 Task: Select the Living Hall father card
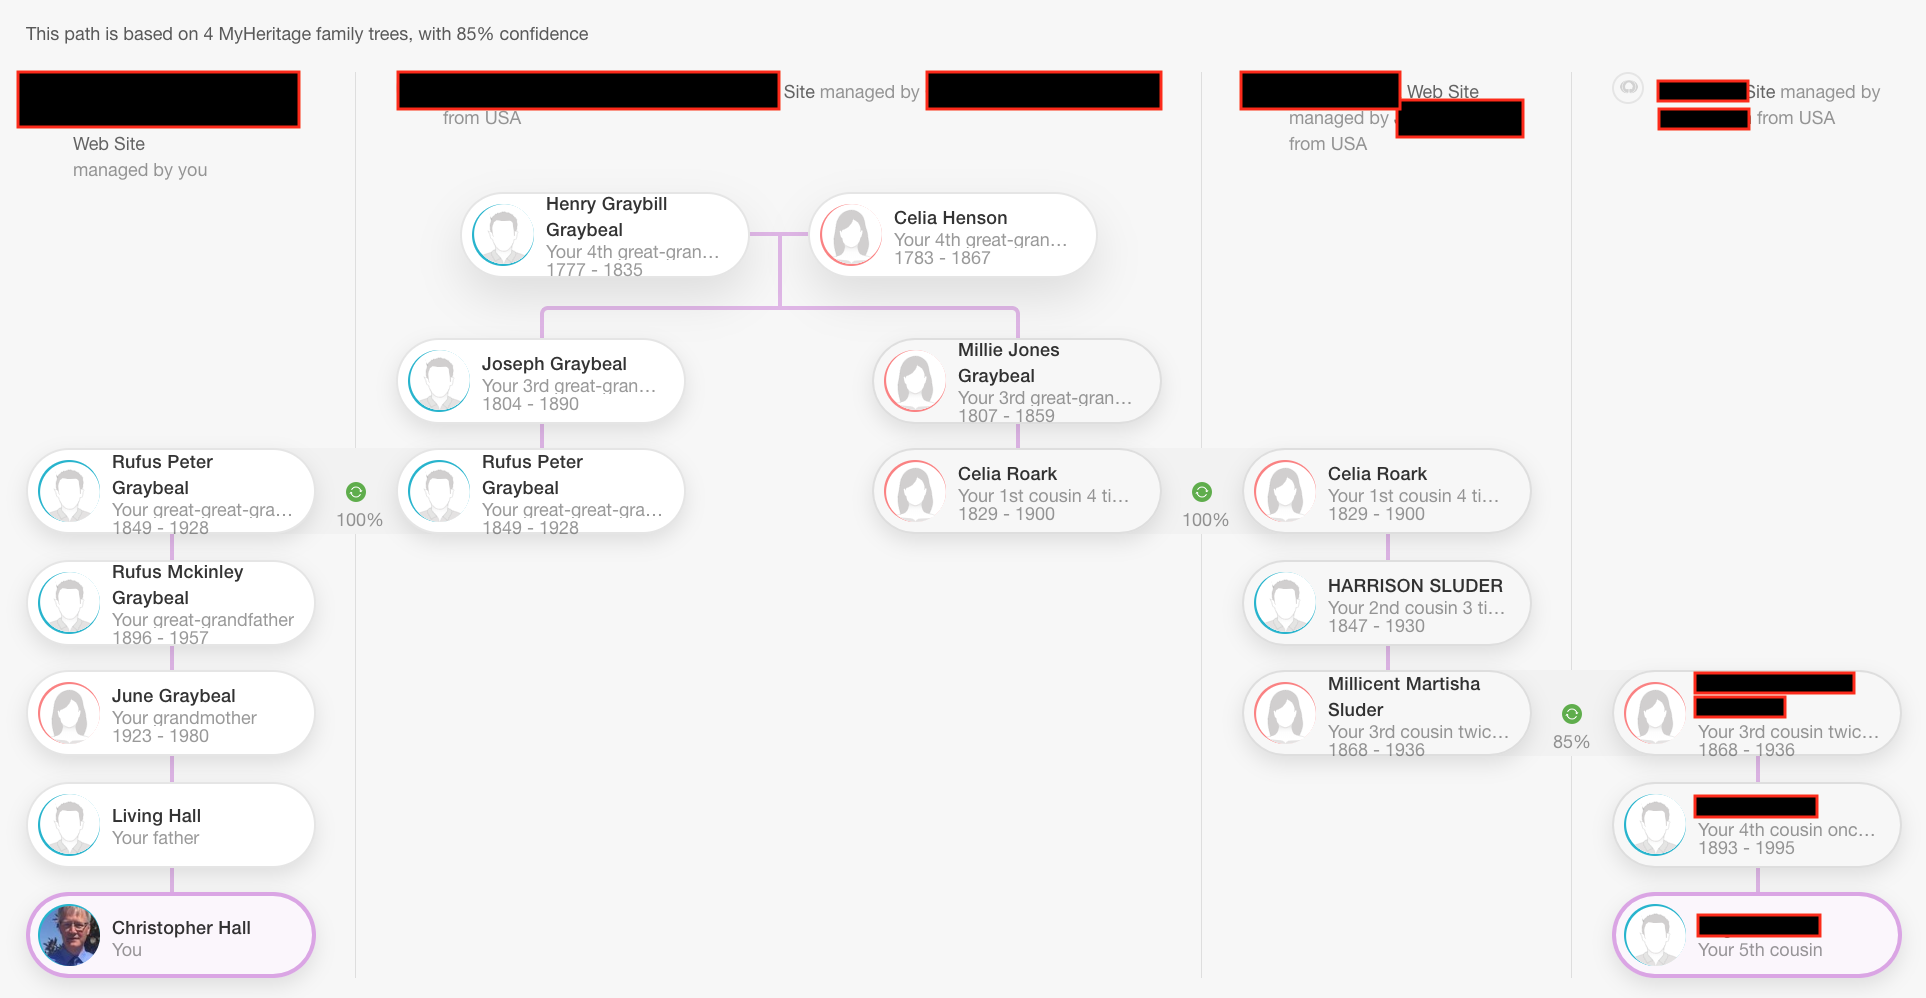[171, 825]
